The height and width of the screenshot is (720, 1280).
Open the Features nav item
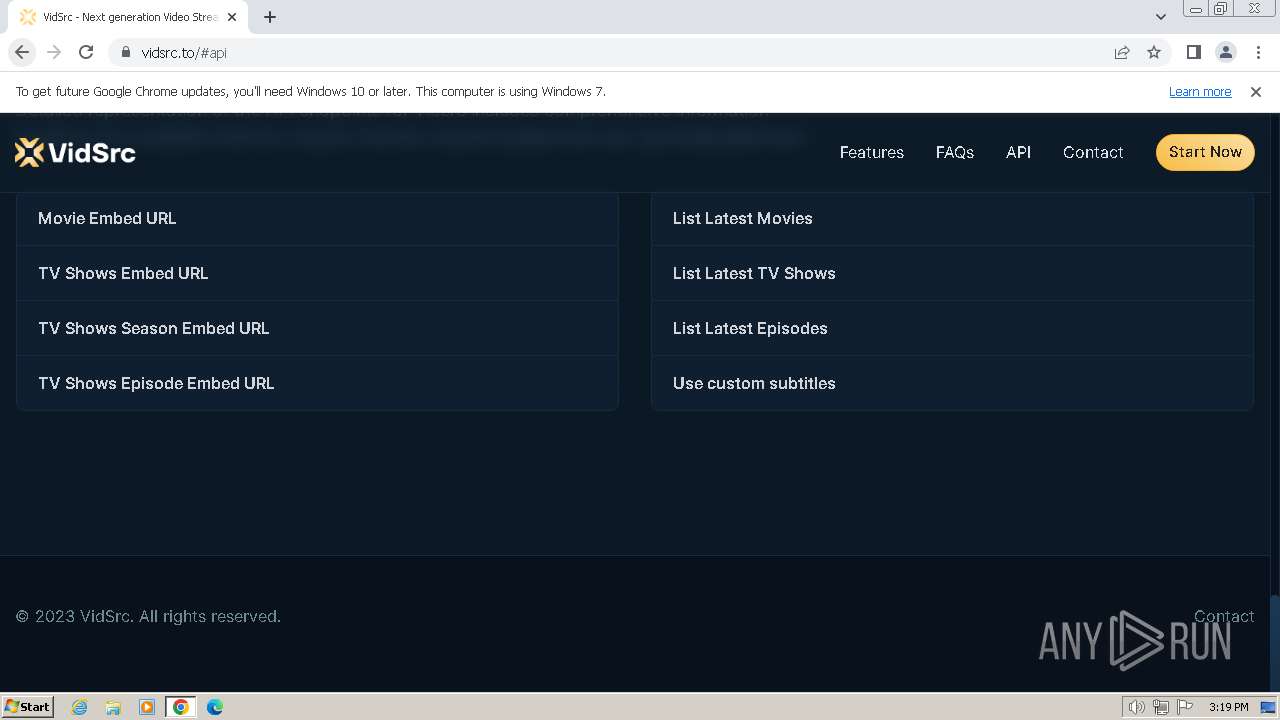(871, 152)
